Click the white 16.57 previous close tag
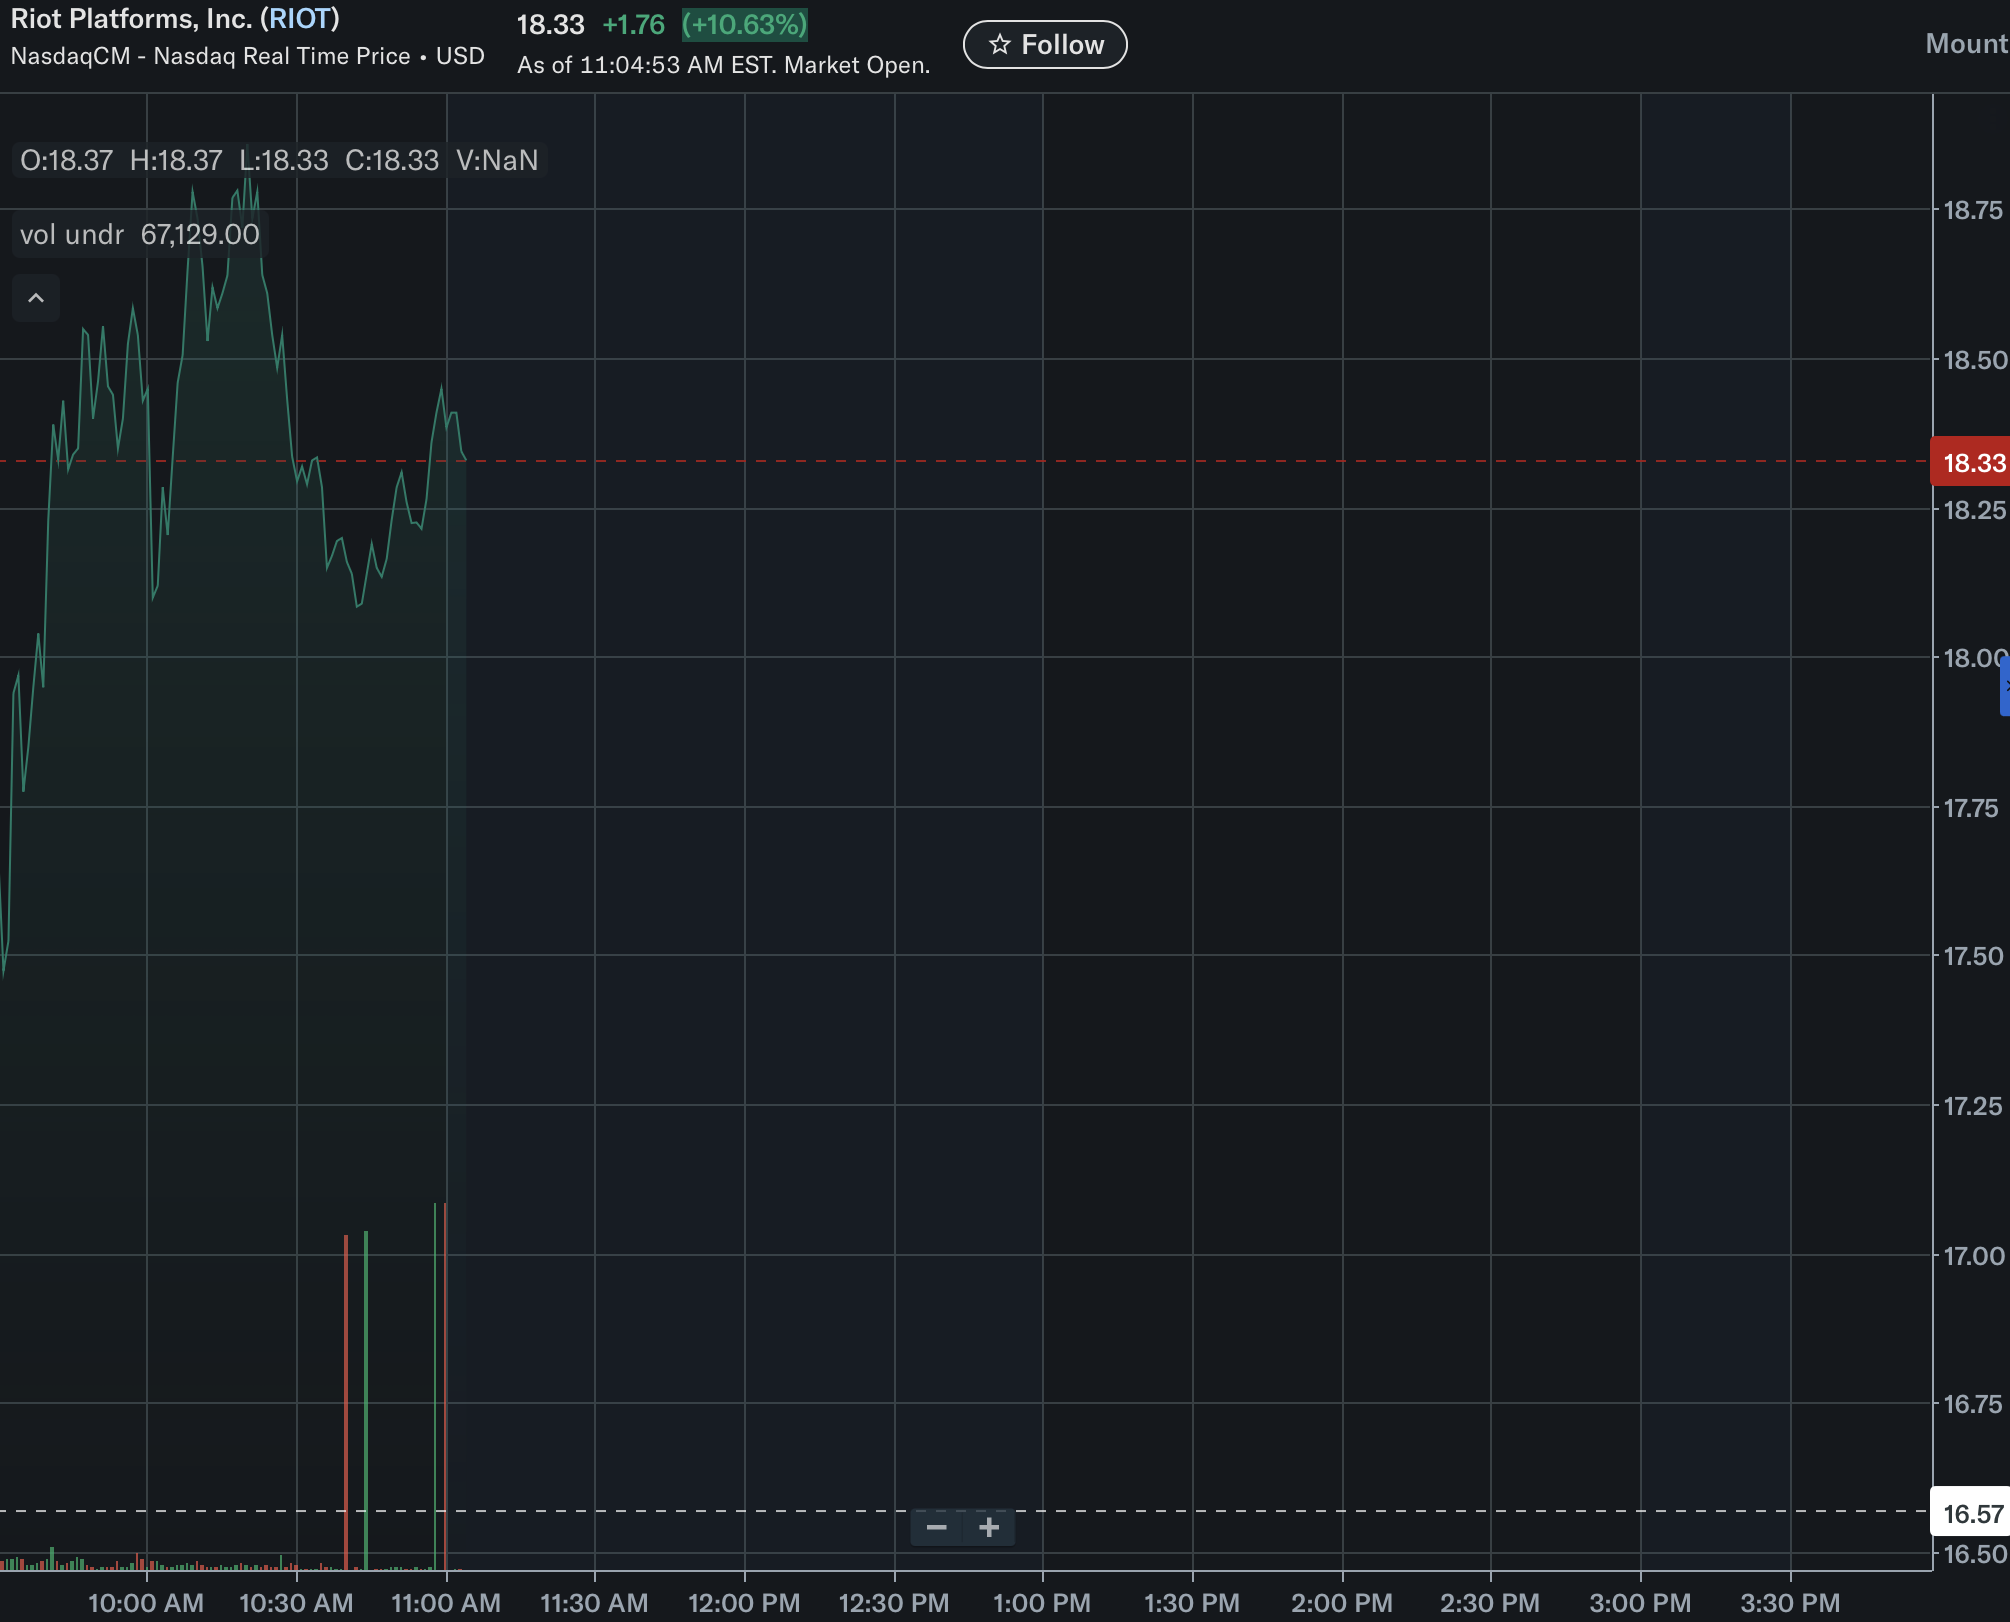Image resolution: width=2010 pixels, height=1622 pixels. [1970, 1513]
